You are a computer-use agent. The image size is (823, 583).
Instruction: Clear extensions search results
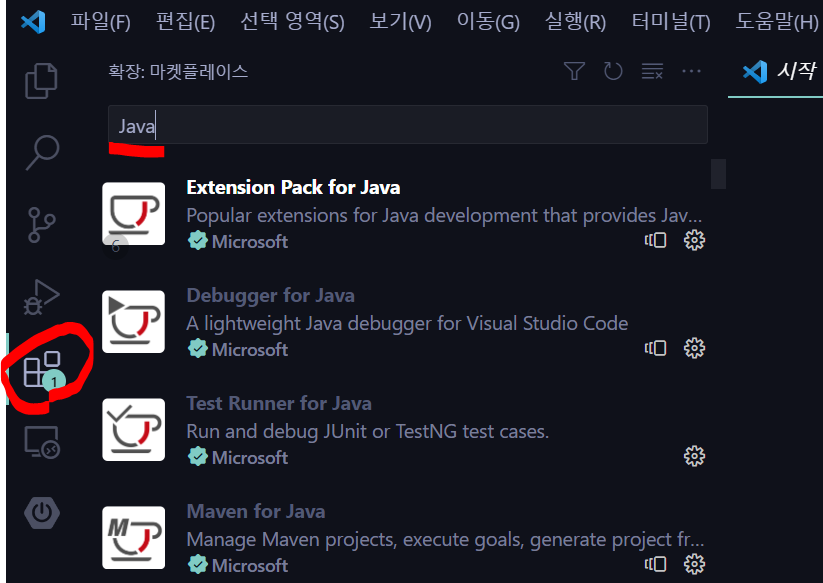652,71
